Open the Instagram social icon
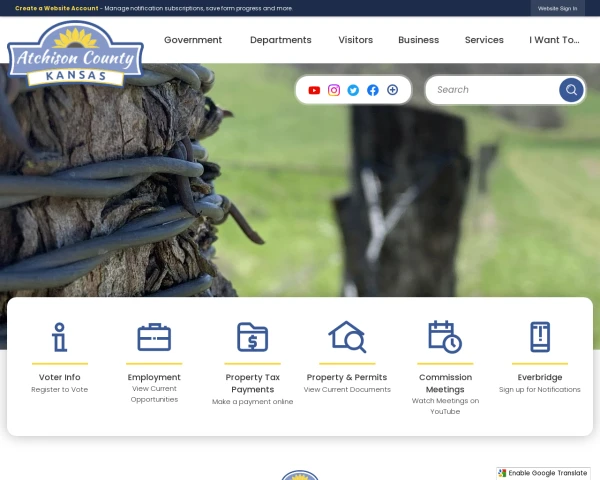 334,90
